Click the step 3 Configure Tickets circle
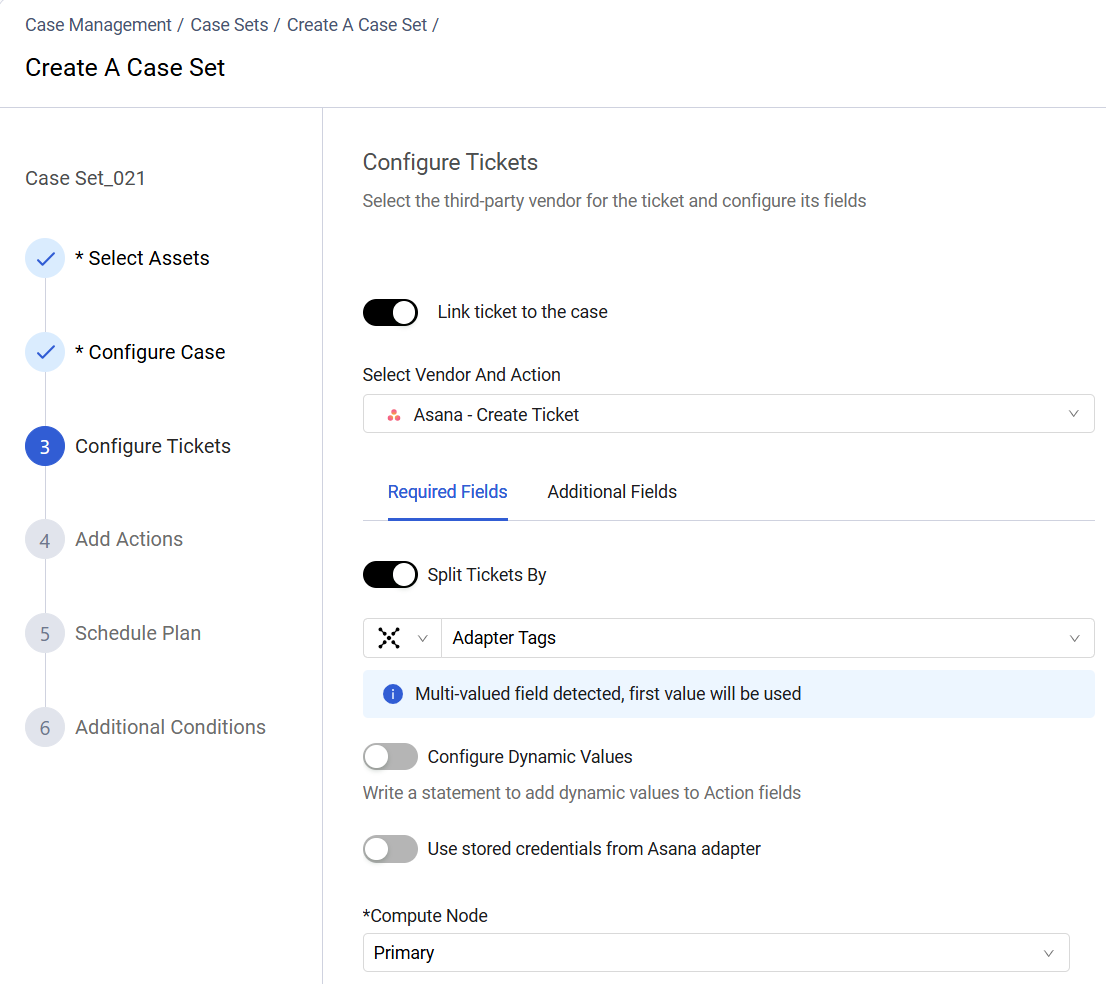 (44, 446)
